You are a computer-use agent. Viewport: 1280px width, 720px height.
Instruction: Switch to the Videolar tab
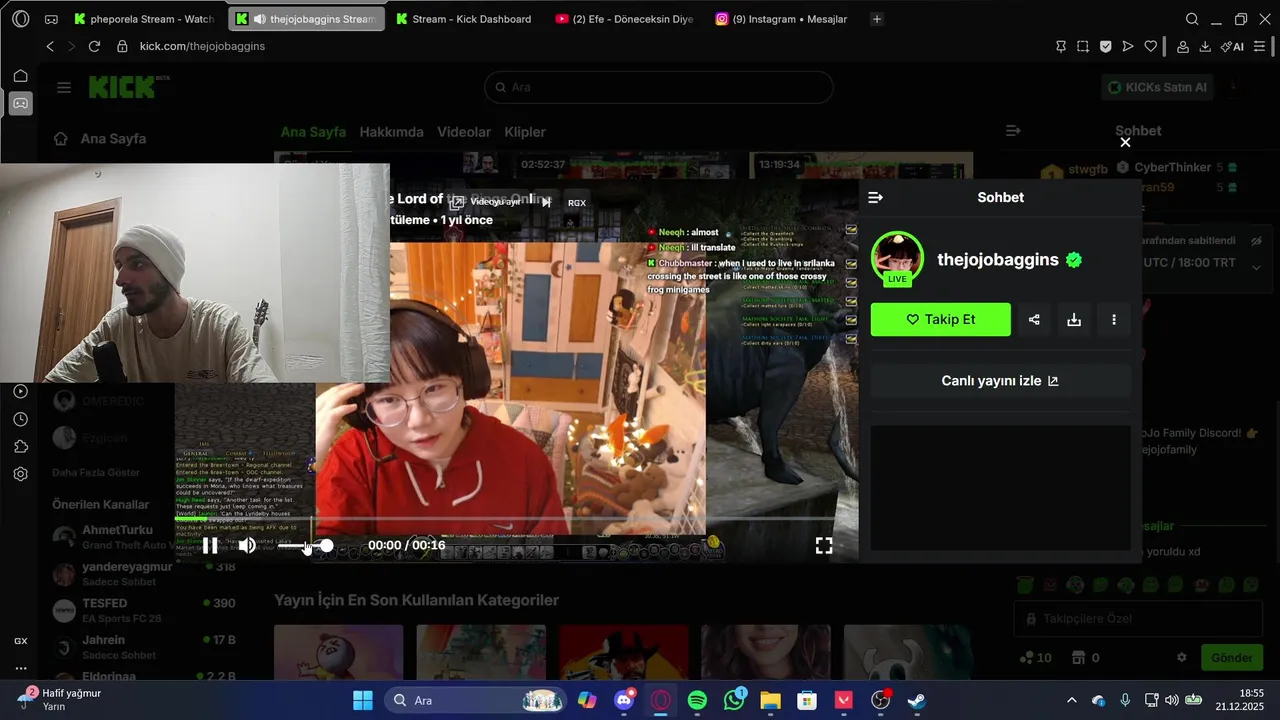tap(464, 132)
